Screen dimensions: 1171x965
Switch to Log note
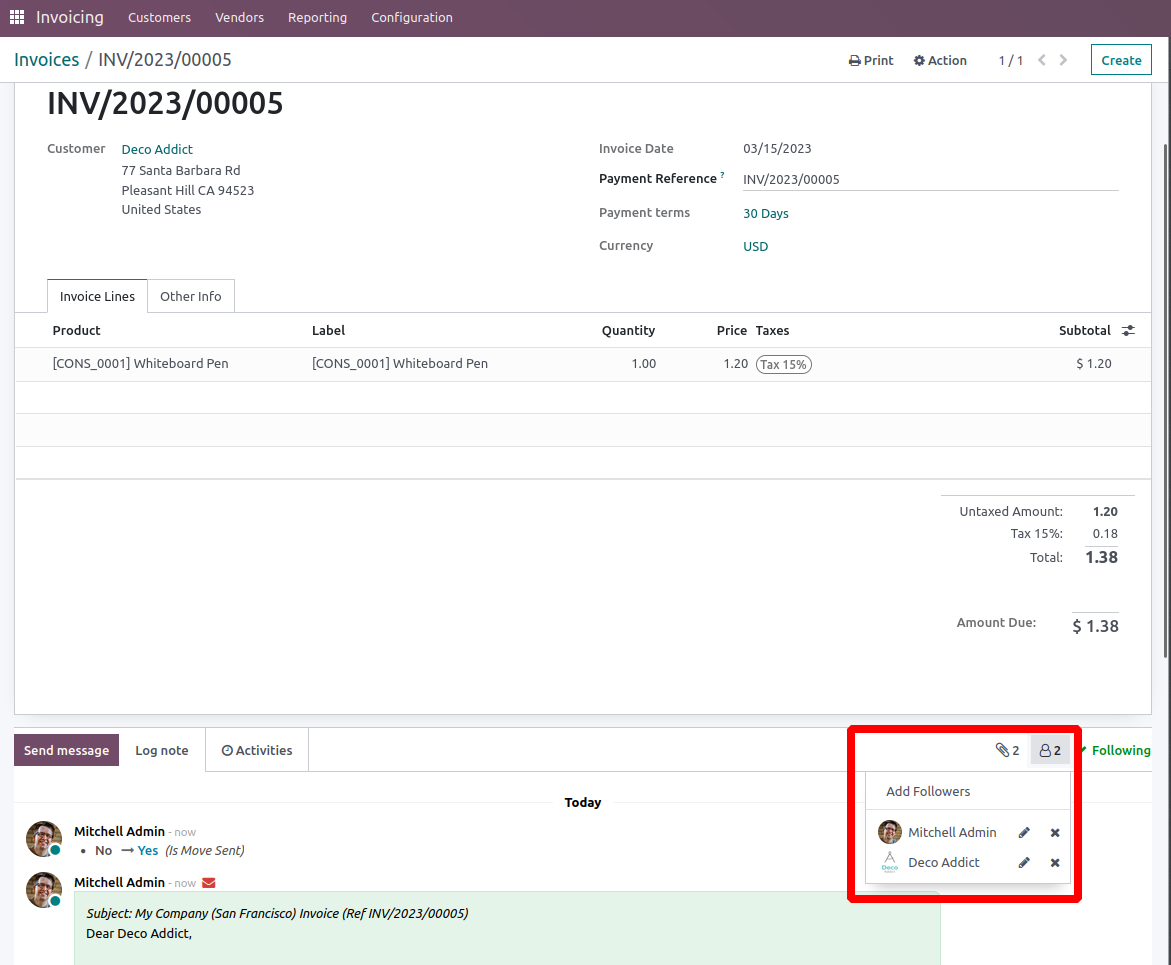pyautogui.click(x=161, y=750)
